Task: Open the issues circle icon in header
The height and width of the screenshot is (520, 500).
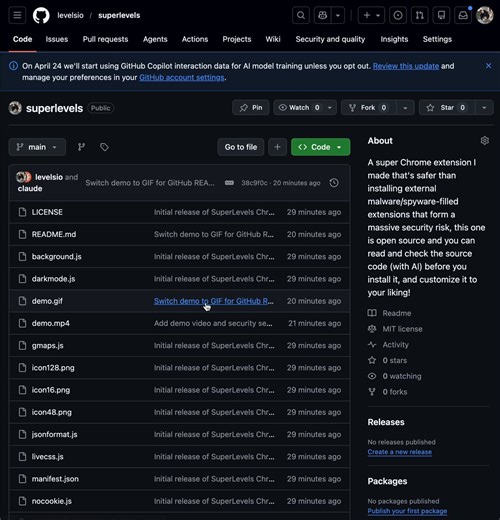Action: coord(398,15)
